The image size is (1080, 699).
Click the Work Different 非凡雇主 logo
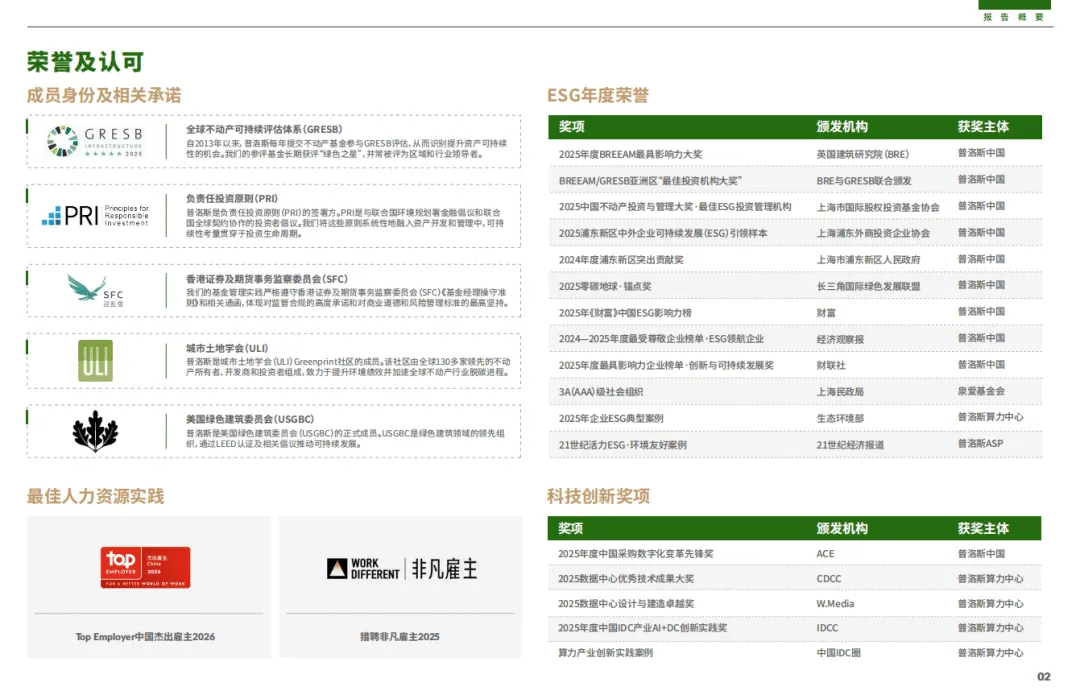[x=402, y=569]
